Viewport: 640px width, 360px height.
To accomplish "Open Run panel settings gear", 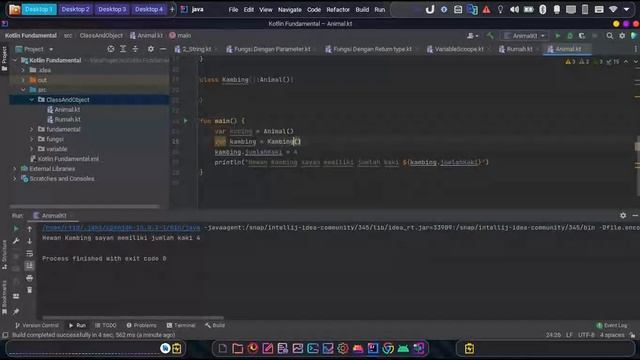I will (623, 216).
